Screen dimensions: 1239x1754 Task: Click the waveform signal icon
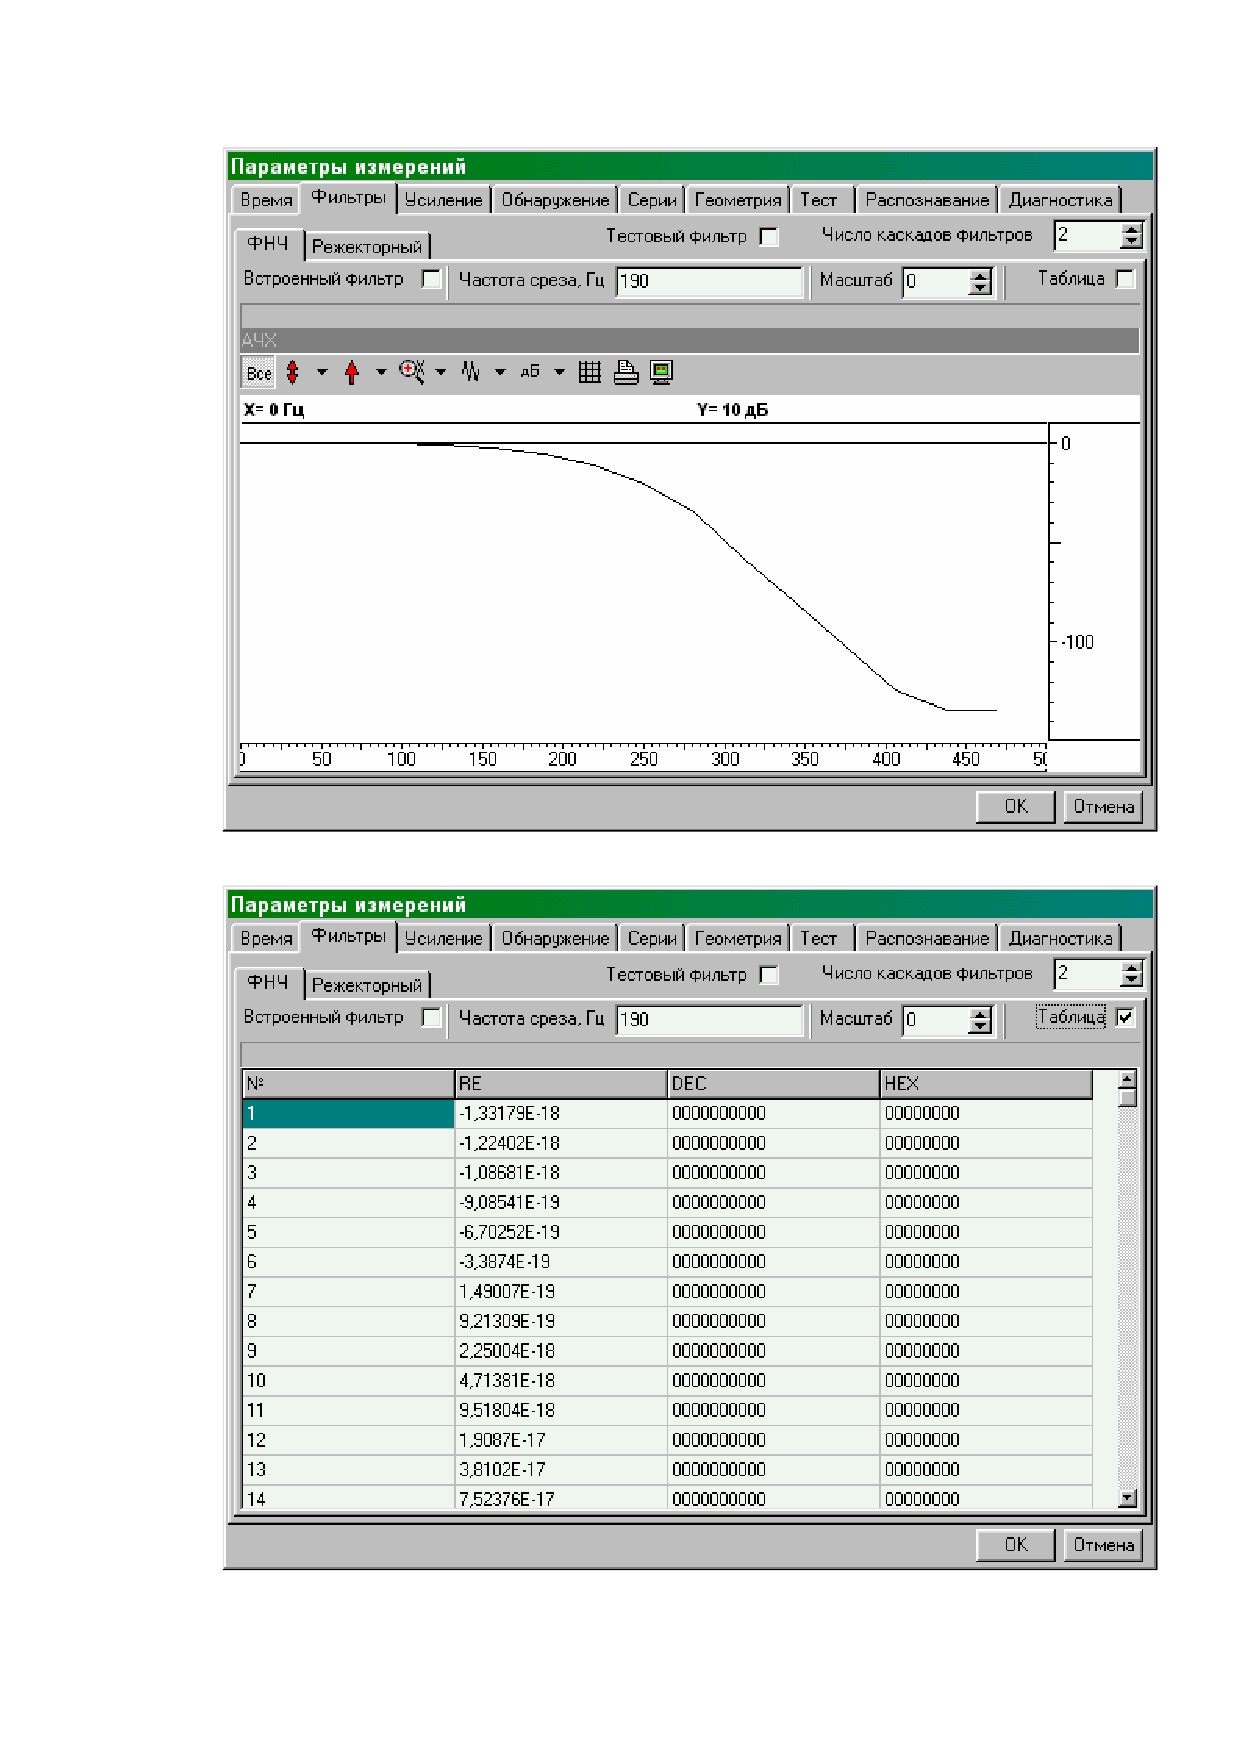[x=470, y=372]
